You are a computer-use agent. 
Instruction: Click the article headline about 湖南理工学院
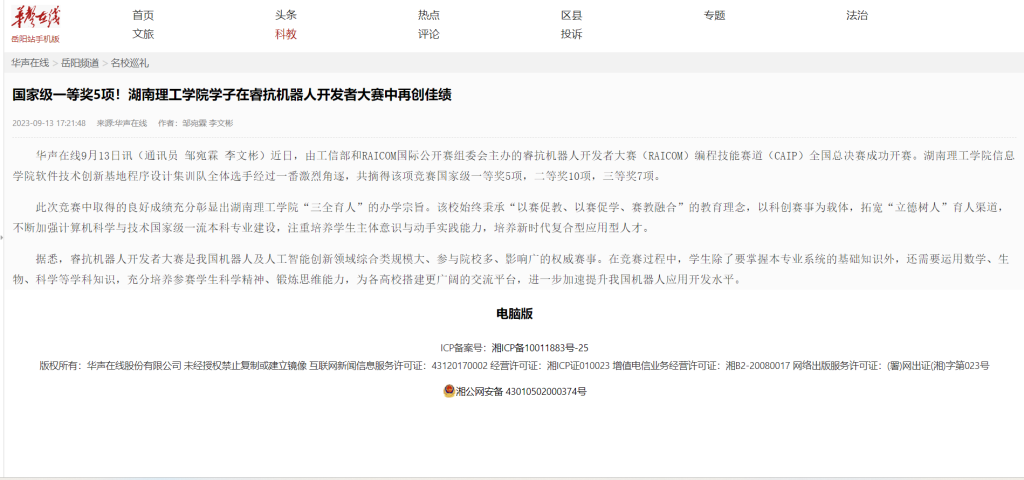click(x=232, y=95)
